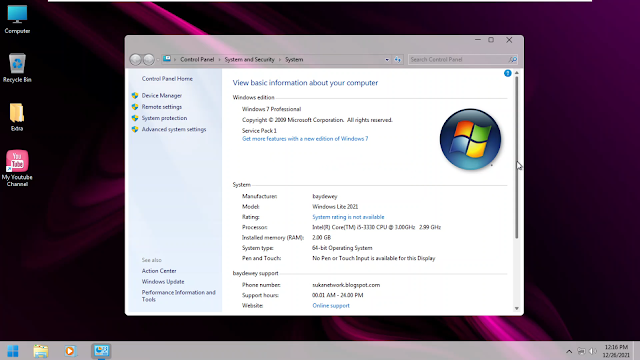
Task: Select manufacturer value baydewey
Action: [325, 196]
